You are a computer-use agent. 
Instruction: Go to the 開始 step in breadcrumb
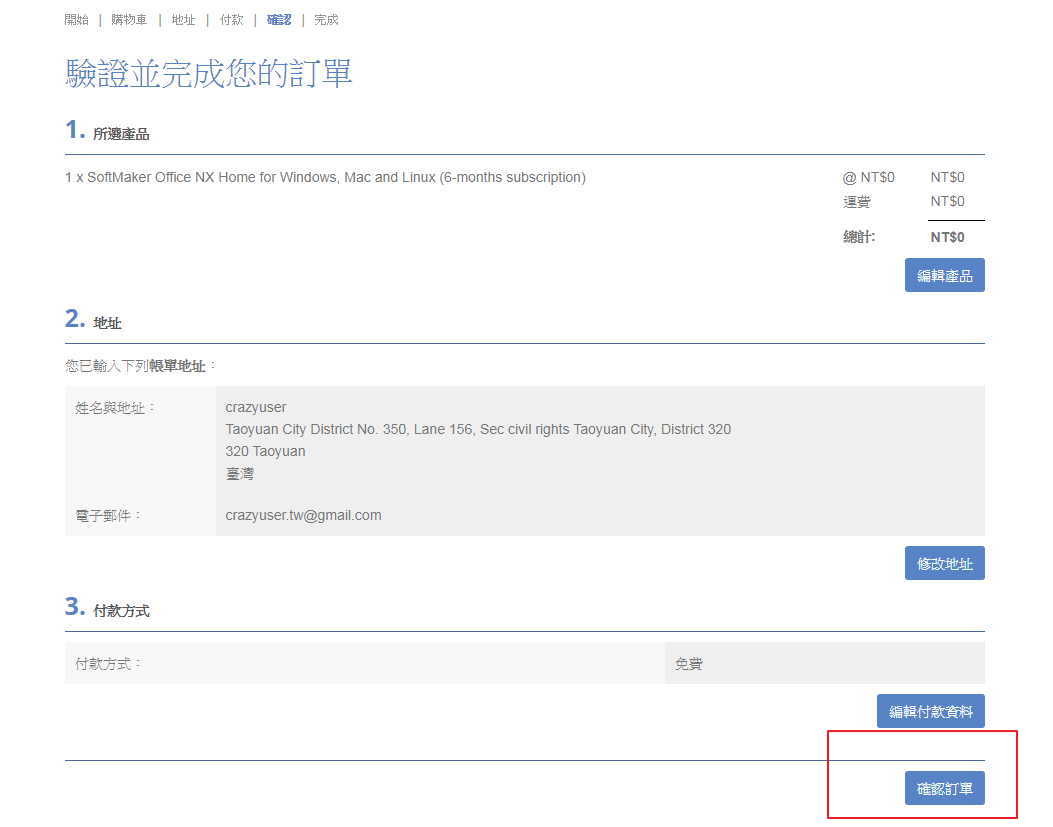point(77,19)
